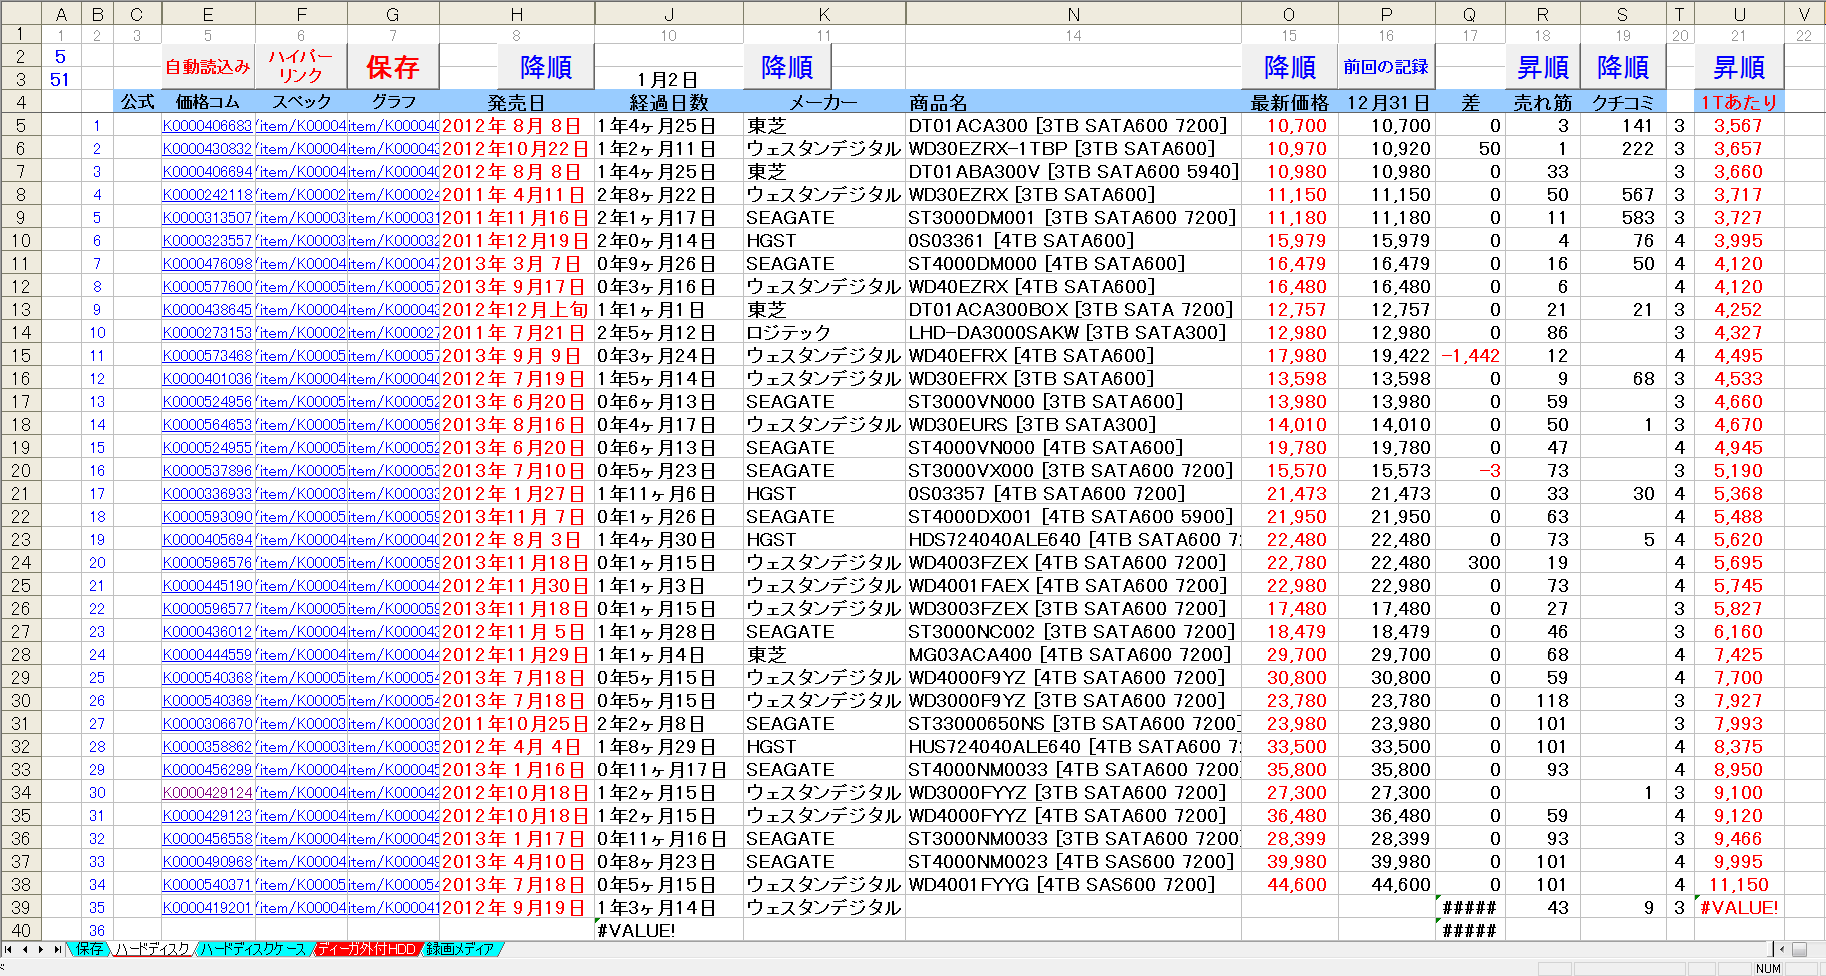Screen dimensions: 1826x976
Task: Select the 12月31日 header cell
Action: click(1386, 102)
